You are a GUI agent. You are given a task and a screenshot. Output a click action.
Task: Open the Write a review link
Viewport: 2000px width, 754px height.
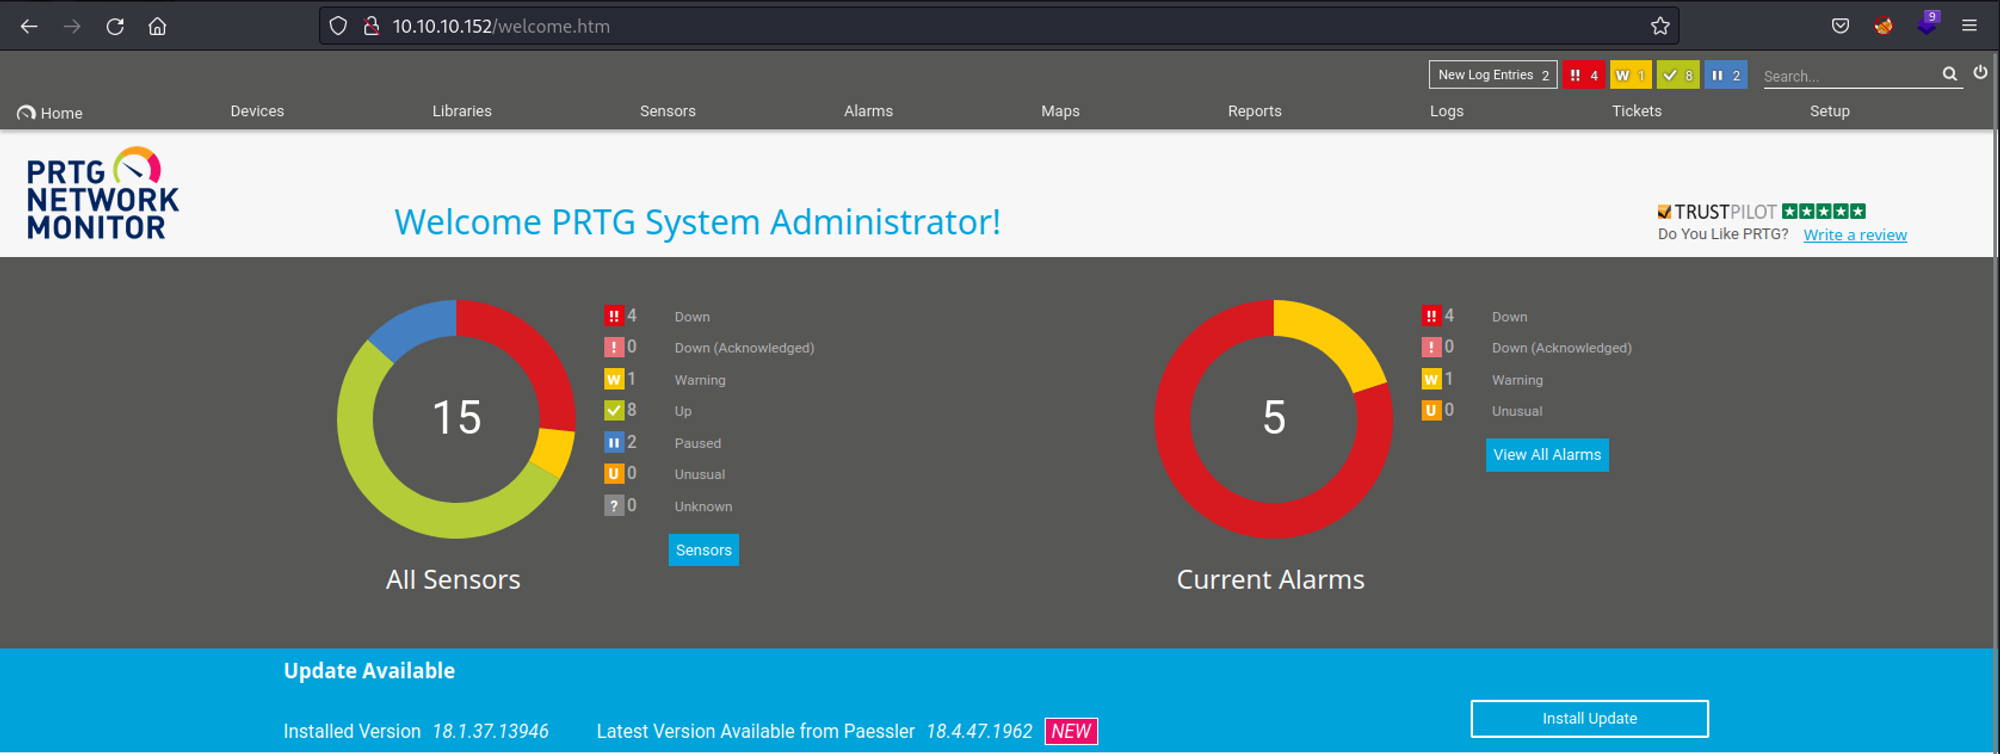tap(1854, 235)
